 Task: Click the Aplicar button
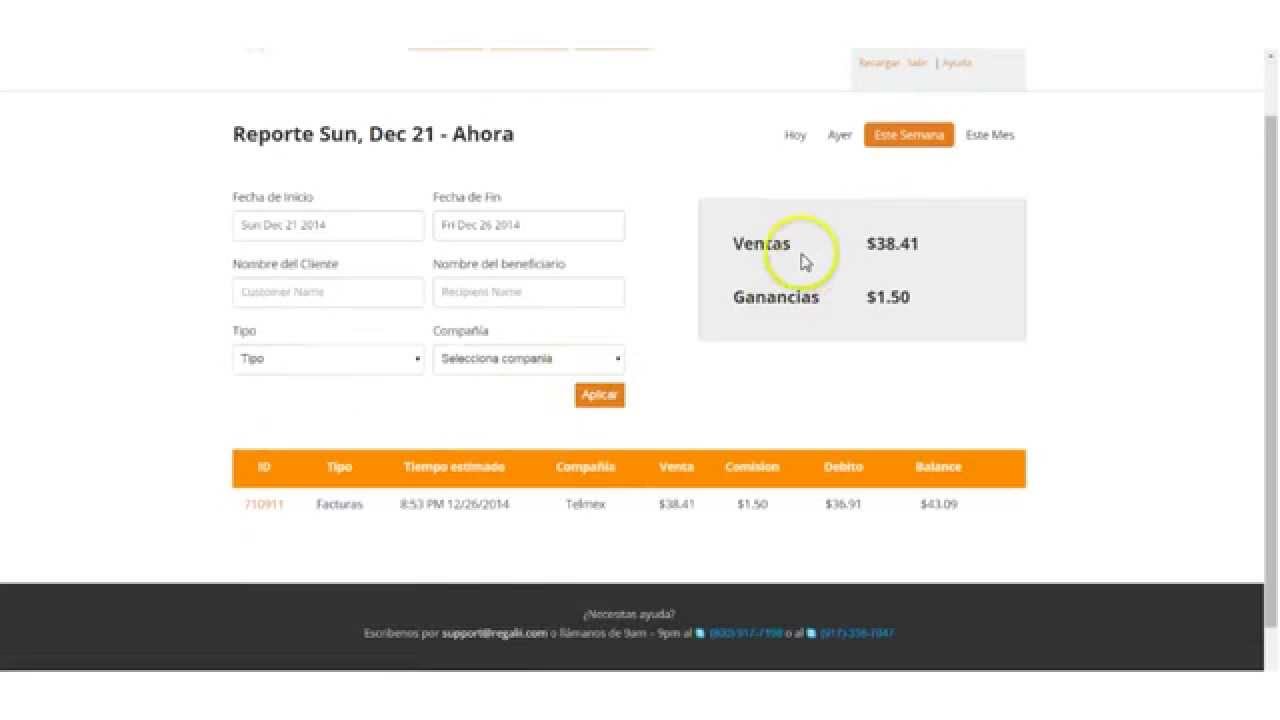click(599, 395)
